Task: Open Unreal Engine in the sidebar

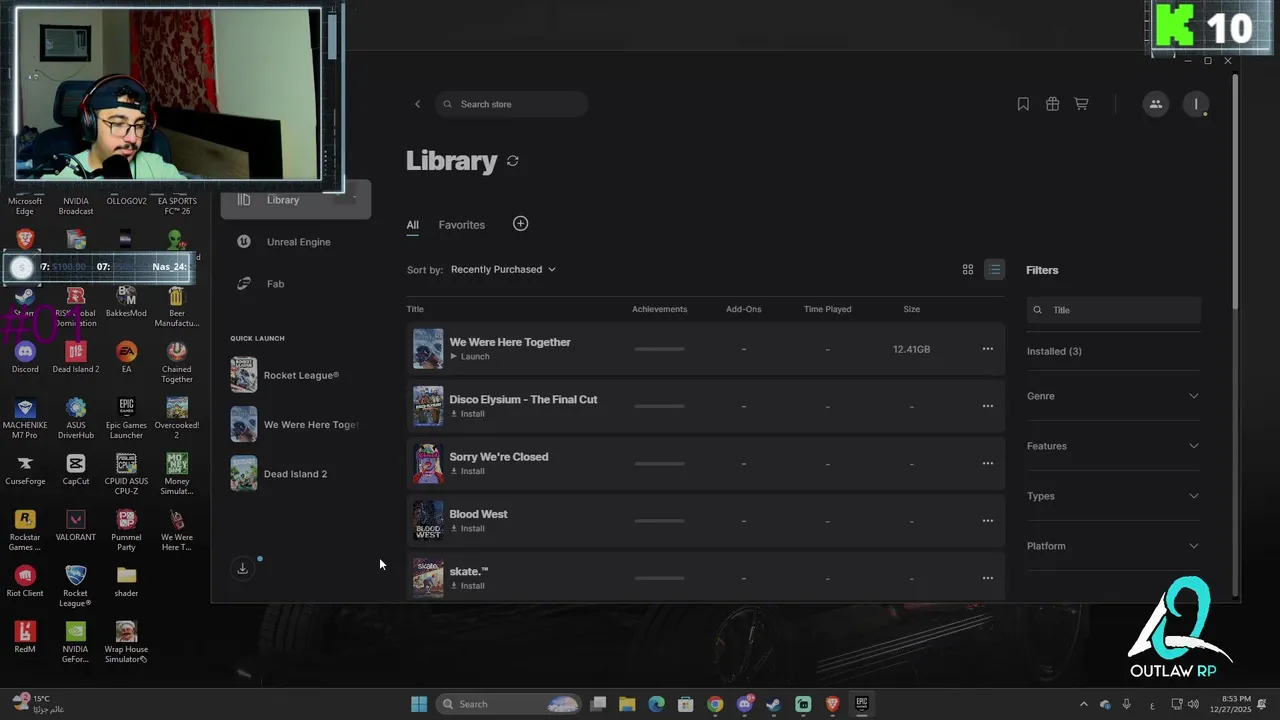Action: coord(295,242)
